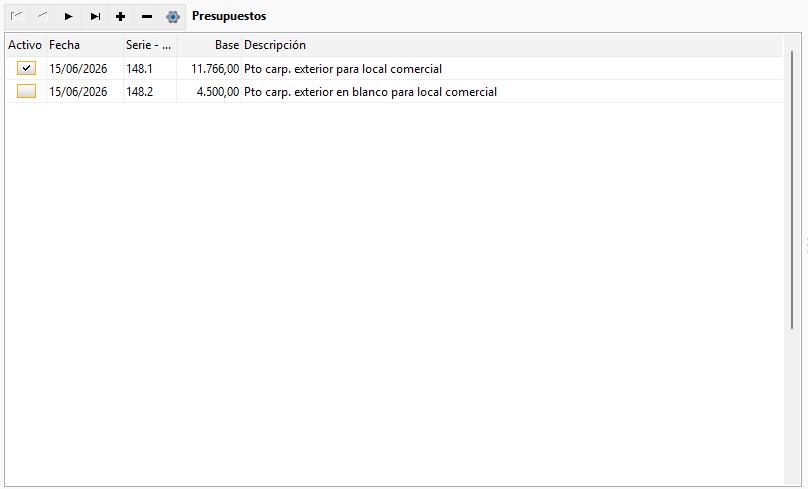This screenshot has width=808, height=489.
Task: Check Activo checkbox for budget 148.2
Action: point(26,91)
